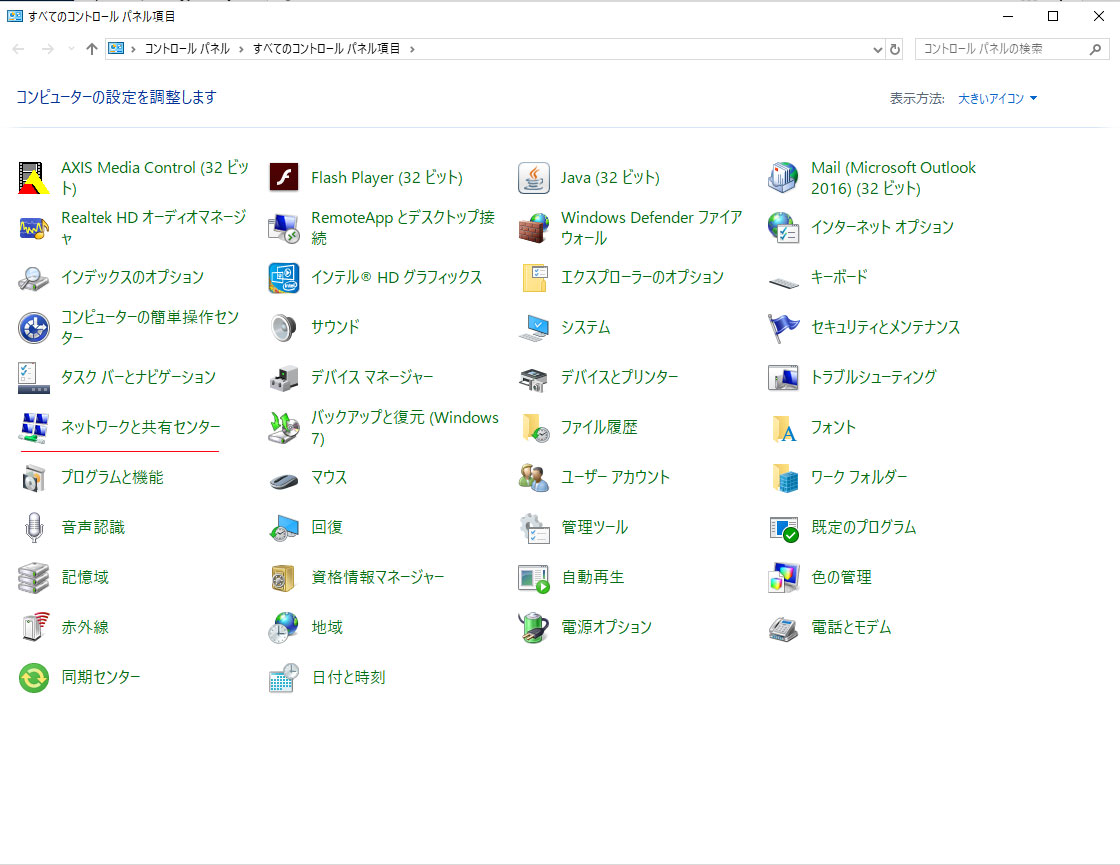Screen dimensions: 1120x865
Task: Click the Flash Player icon
Action: [284, 178]
